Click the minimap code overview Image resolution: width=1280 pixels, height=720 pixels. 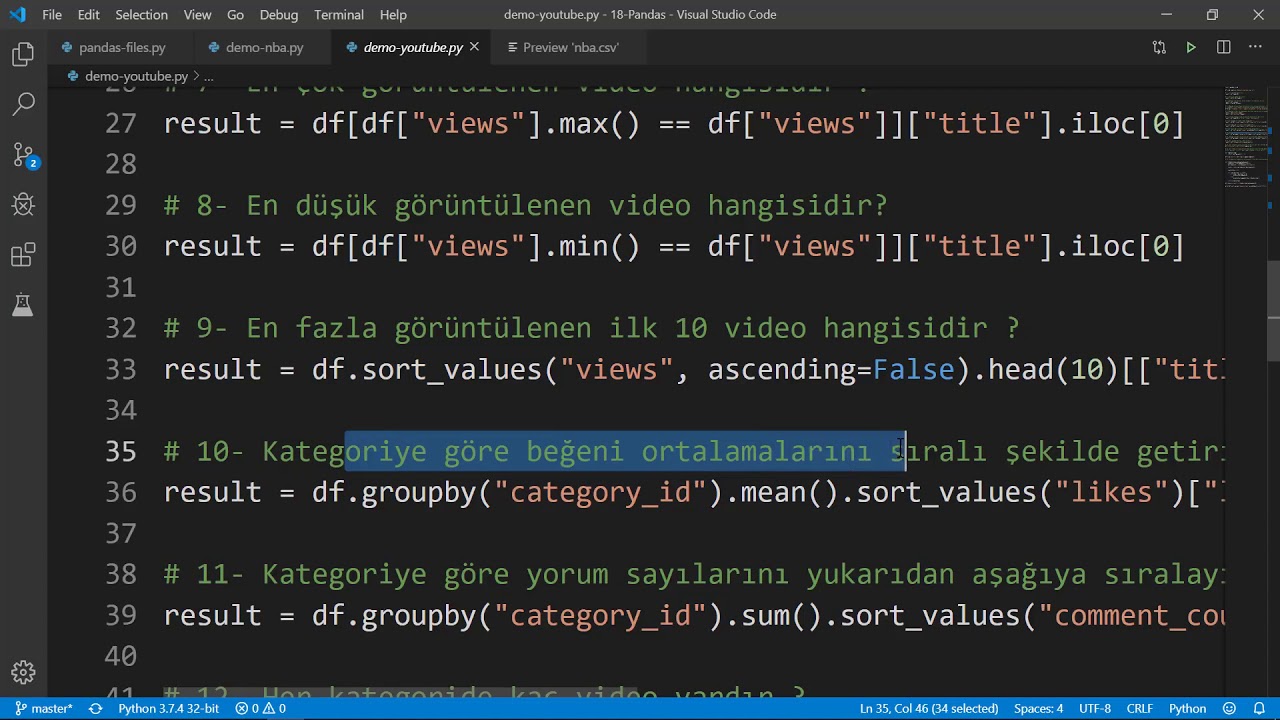(1244, 137)
